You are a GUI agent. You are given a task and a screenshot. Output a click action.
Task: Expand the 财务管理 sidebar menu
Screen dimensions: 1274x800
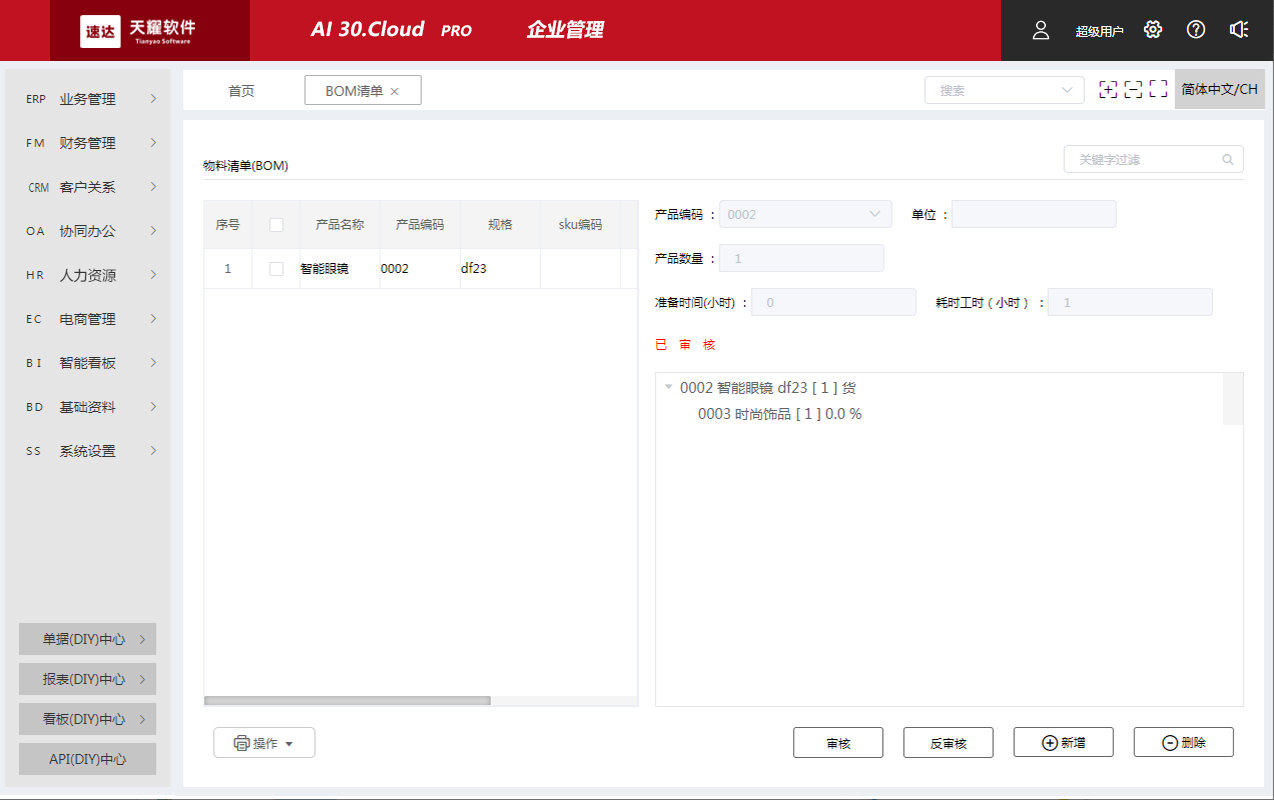[x=88, y=143]
